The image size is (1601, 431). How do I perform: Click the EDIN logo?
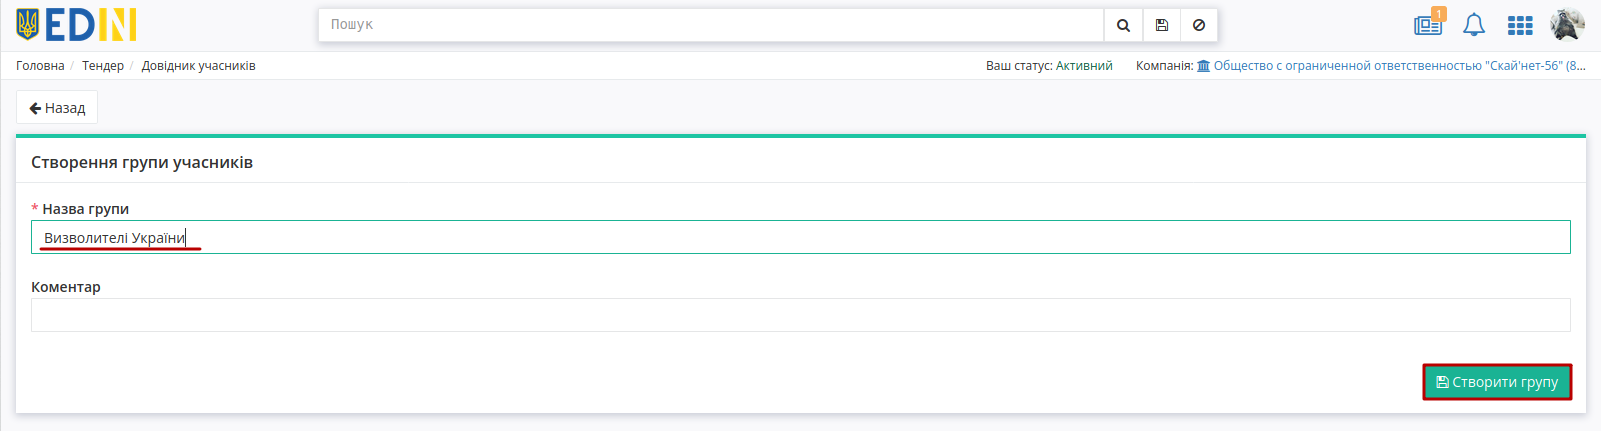pyautogui.click(x=76, y=25)
